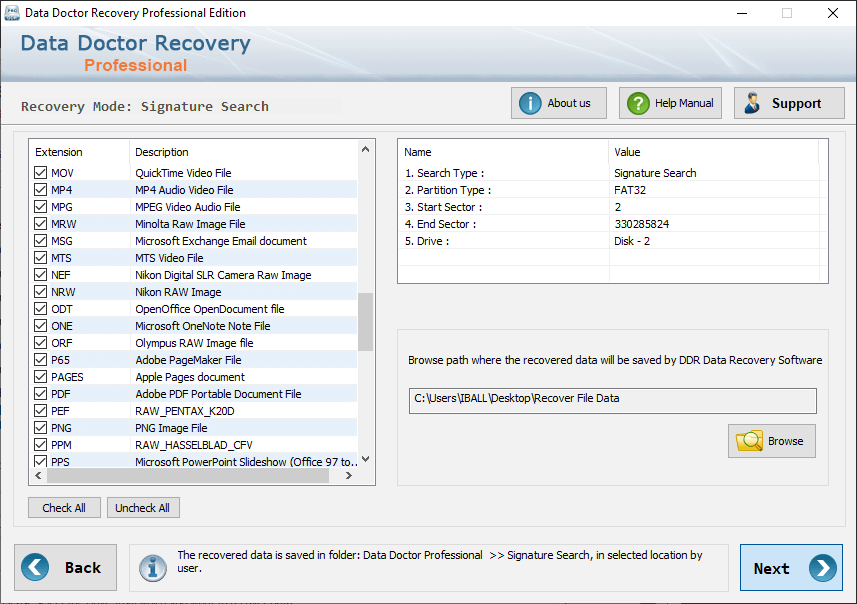Click the recovery save path field
This screenshot has width=857, height=604.
pos(613,401)
